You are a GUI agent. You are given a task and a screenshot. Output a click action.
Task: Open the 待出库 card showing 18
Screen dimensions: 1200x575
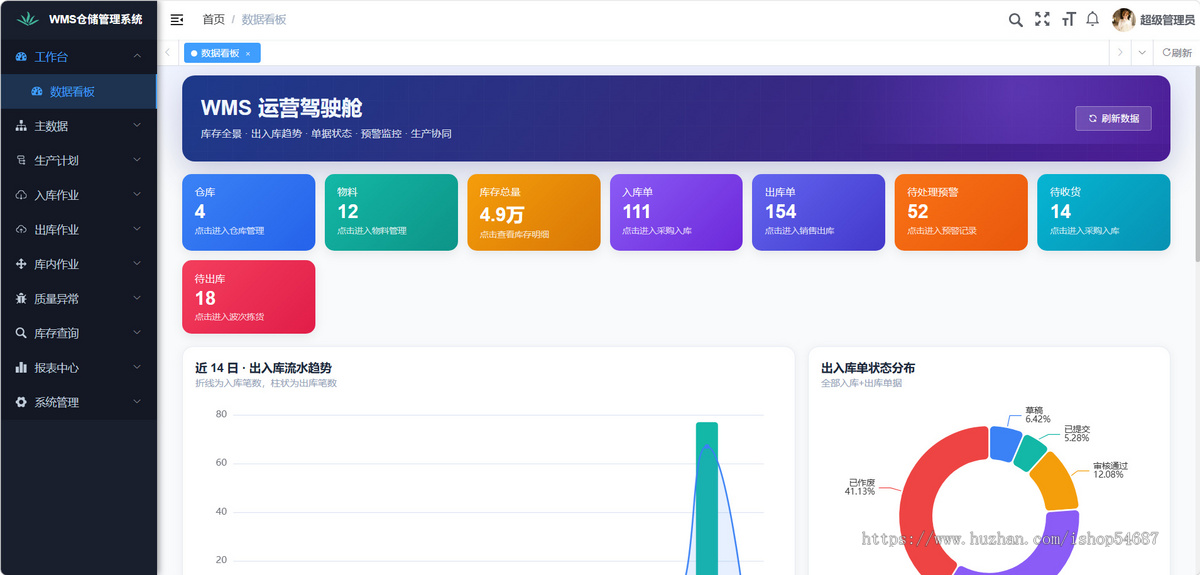(249, 297)
